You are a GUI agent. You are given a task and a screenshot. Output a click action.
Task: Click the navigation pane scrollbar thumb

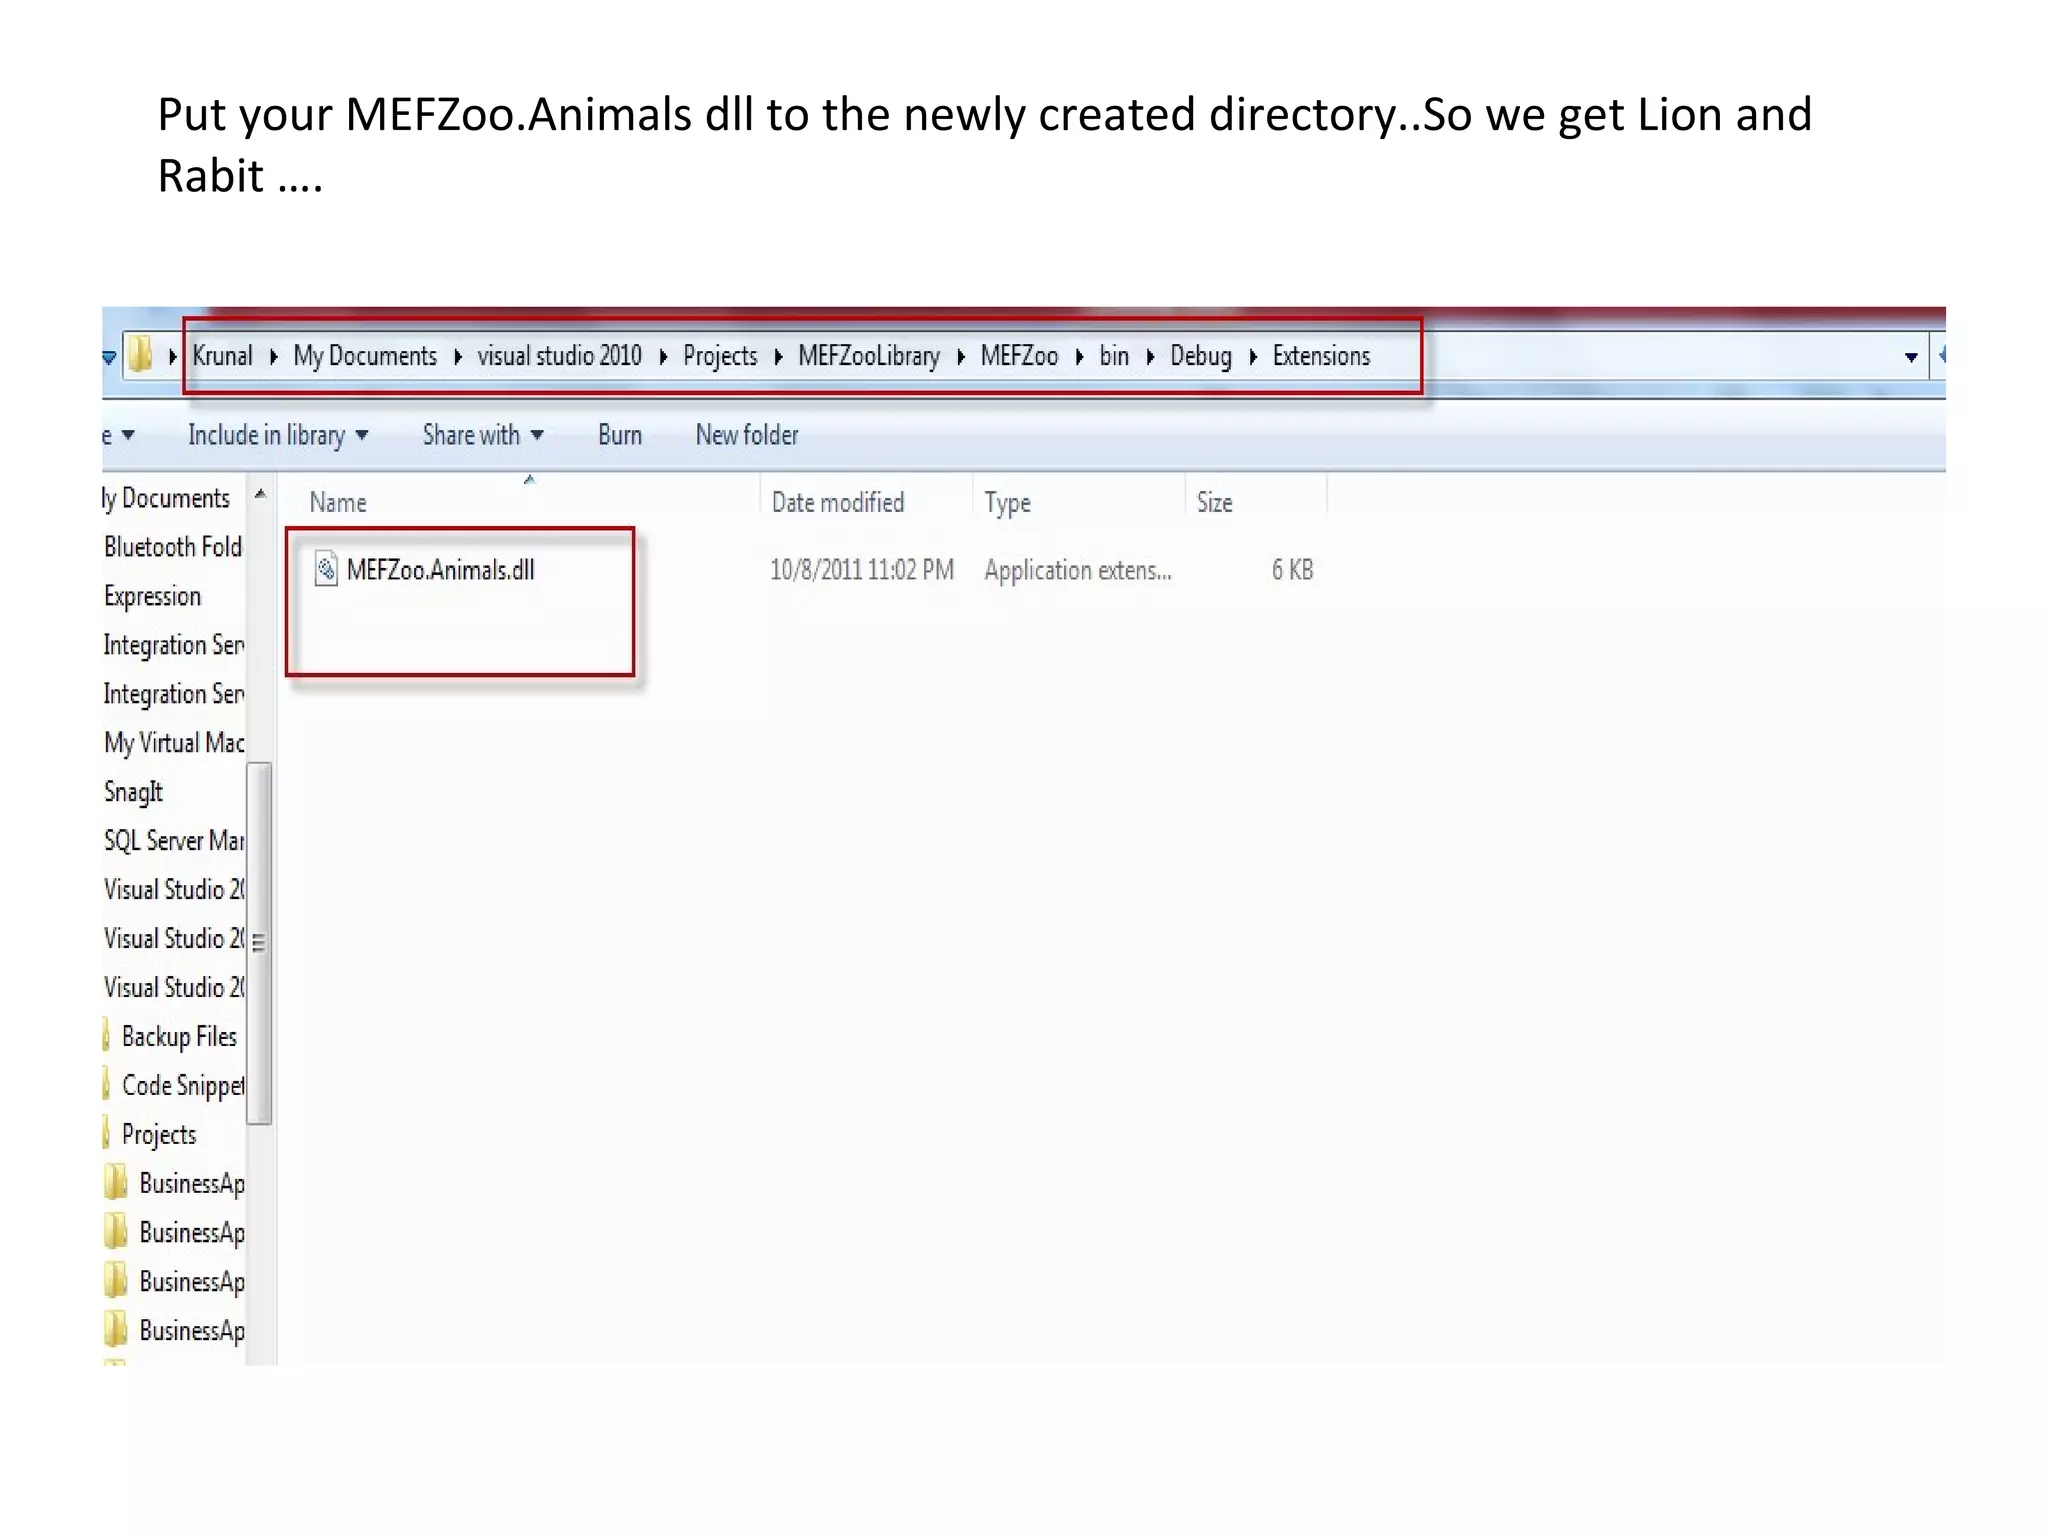click(259, 942)
